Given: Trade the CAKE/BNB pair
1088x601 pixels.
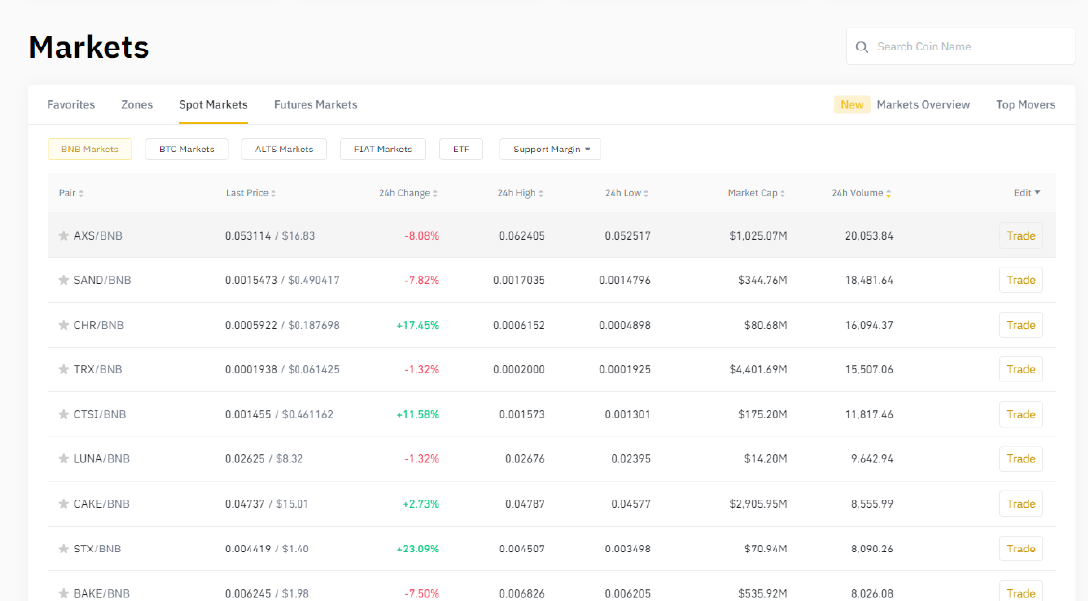Looking at the screenshot, I should click(1021, 504).
